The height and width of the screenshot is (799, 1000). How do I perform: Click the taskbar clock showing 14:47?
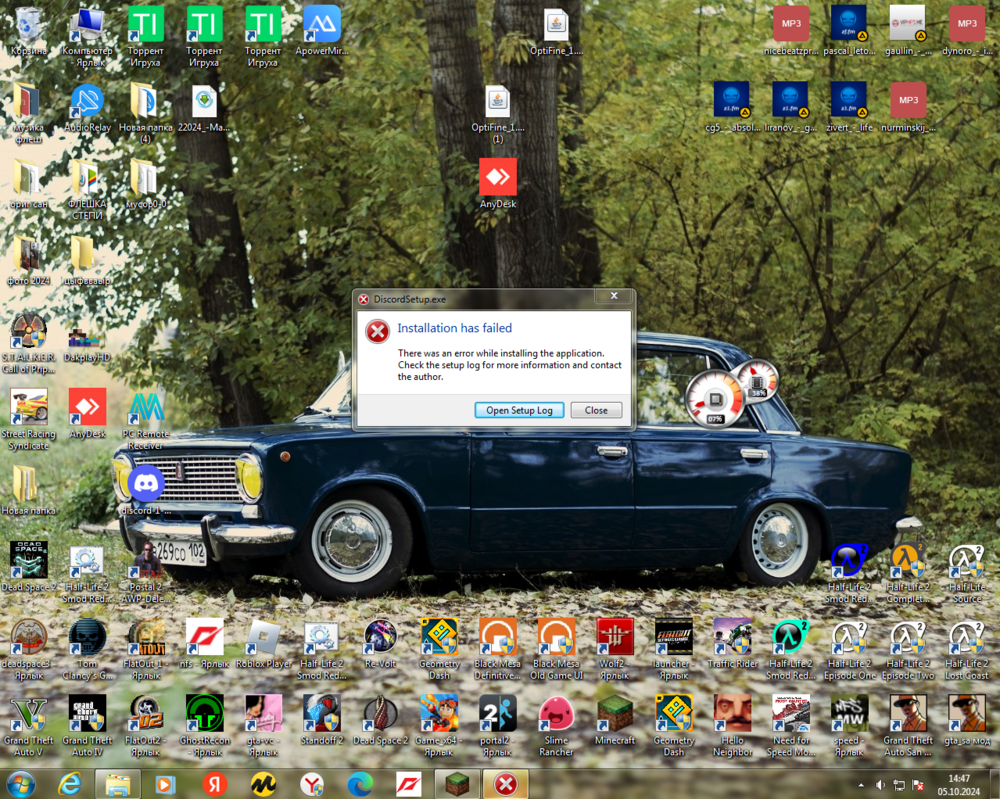[x=959, y=785]
